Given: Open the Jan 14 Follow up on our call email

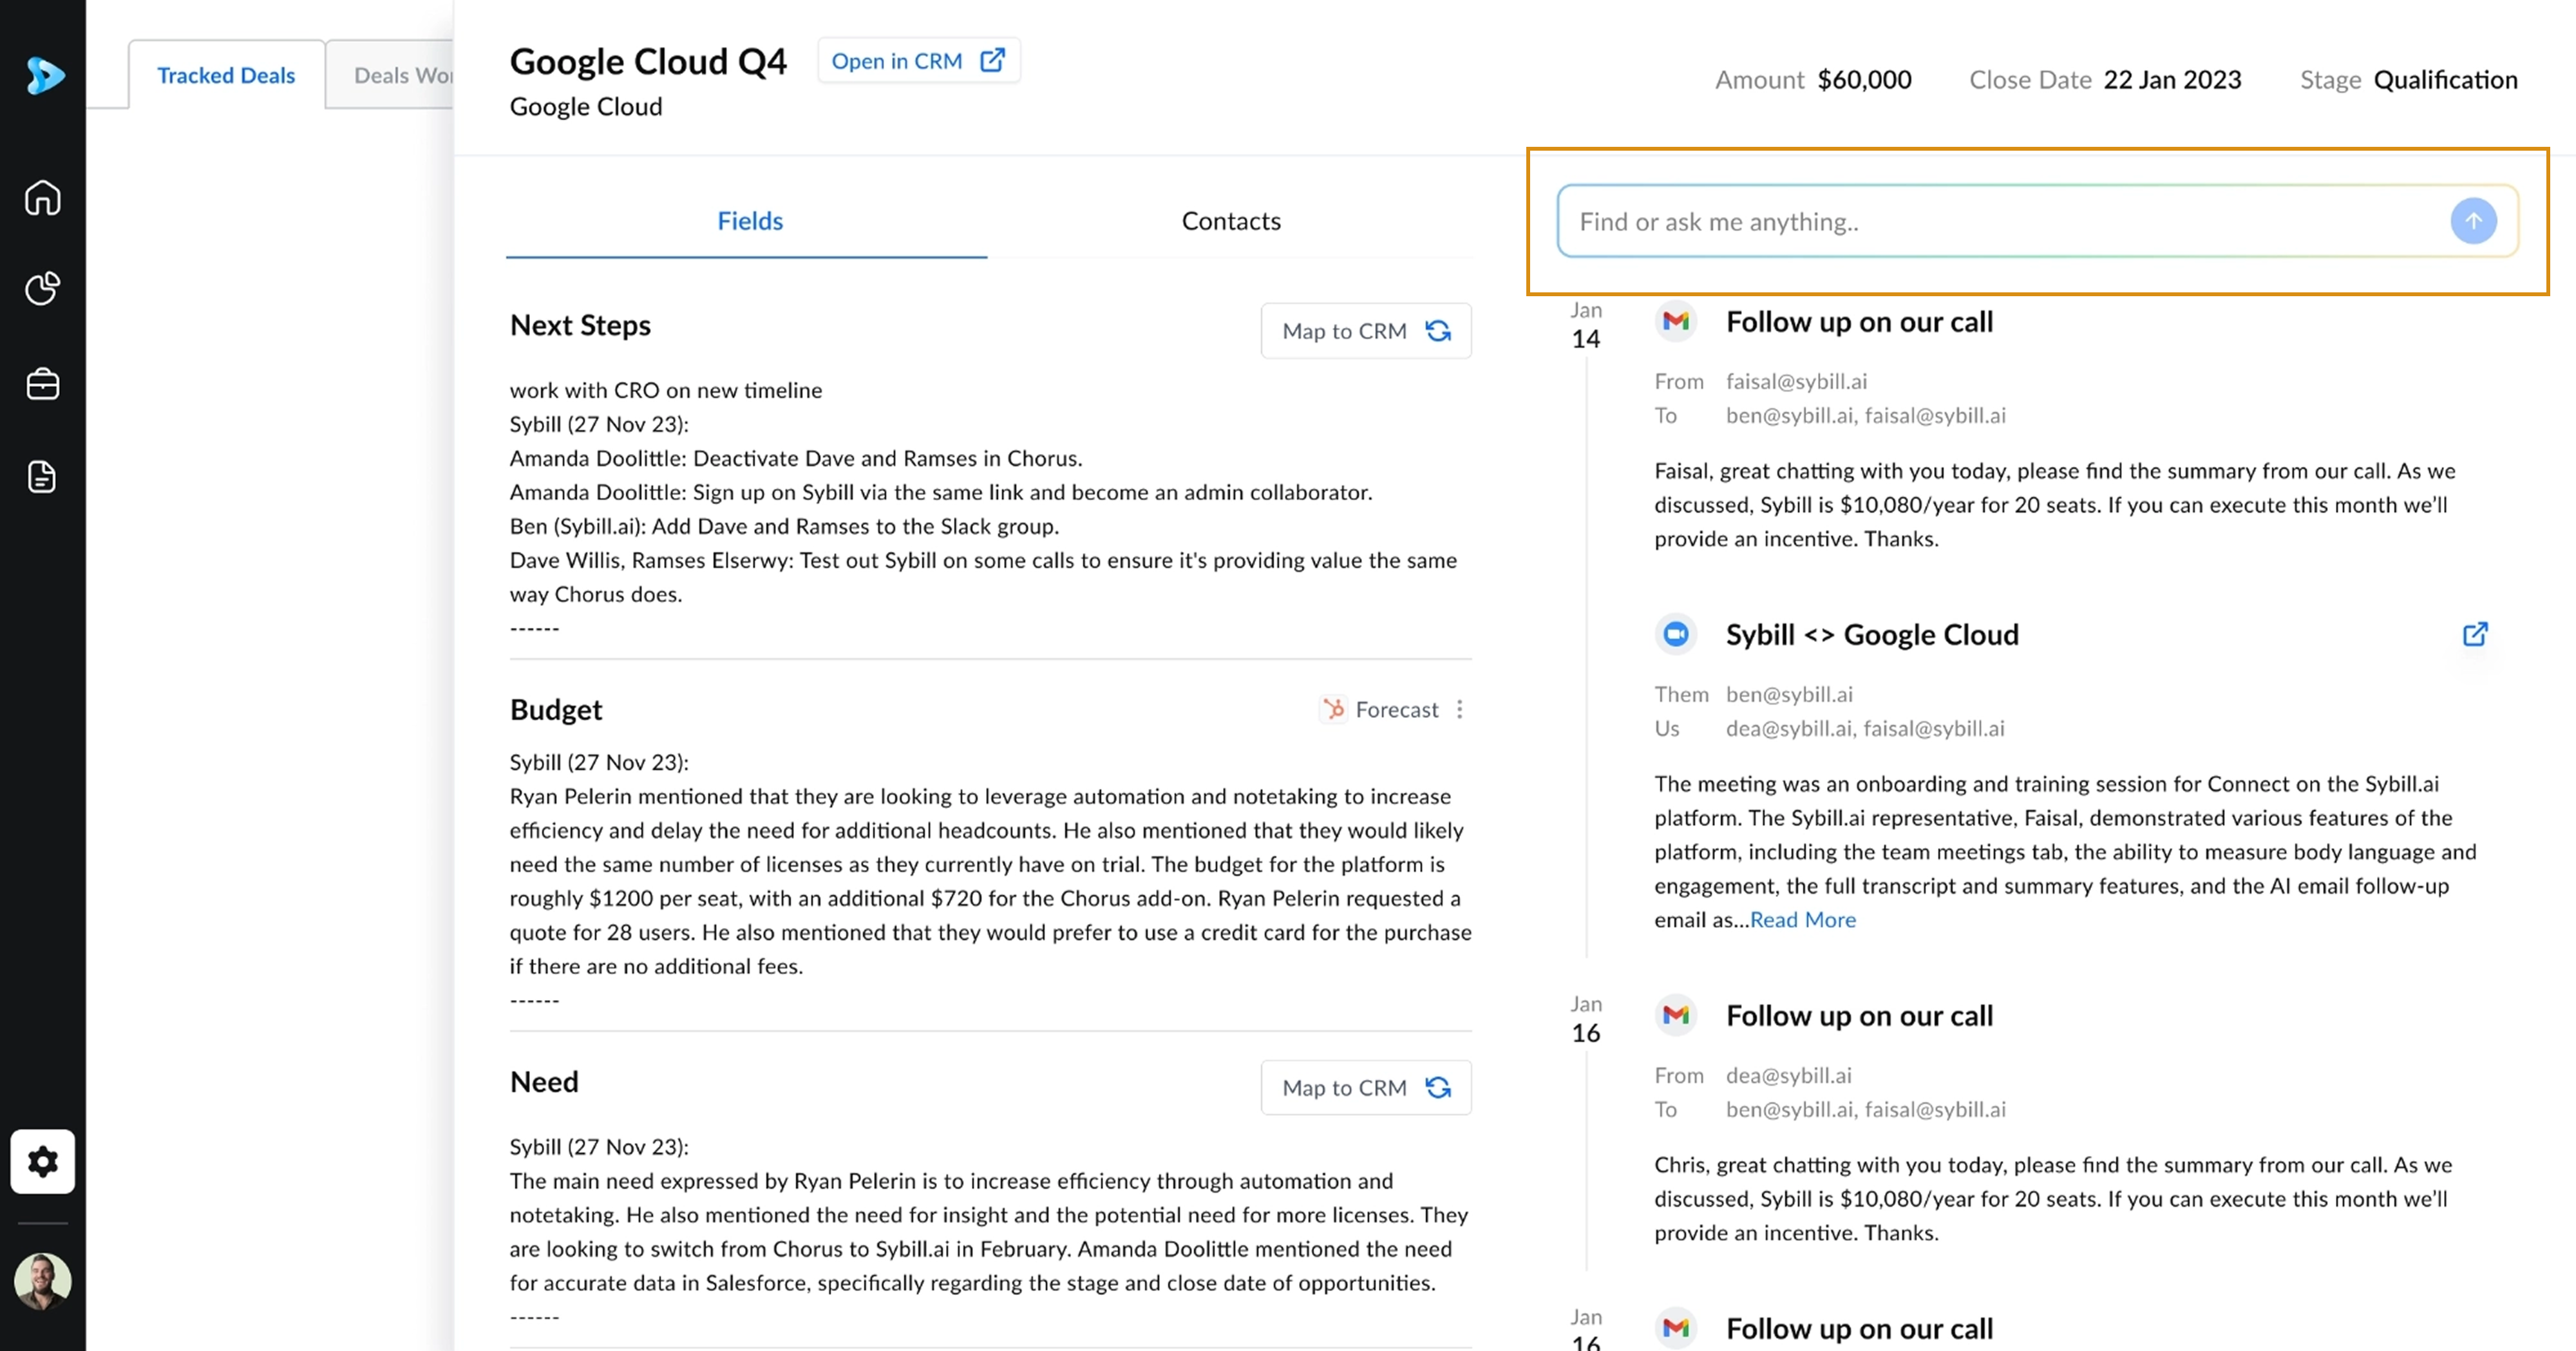Looking at the screenshot, I should coord(1860,321).
